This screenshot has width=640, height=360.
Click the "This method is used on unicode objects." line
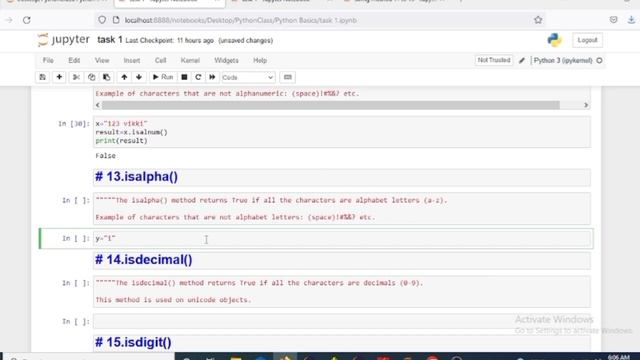[173, 300]
